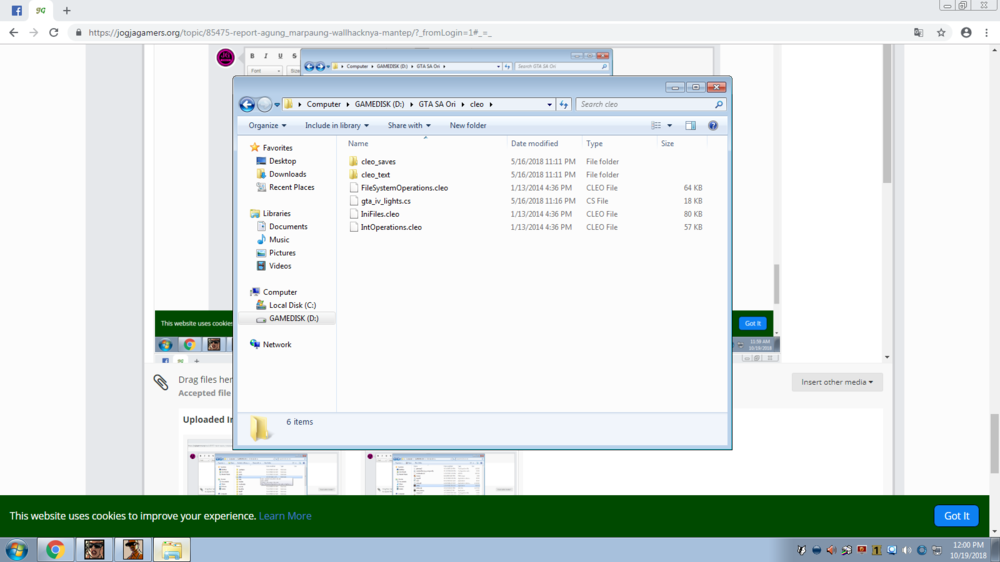1000x562 pixels.
Task: Open Recent Places in navigation pane
Action: (x=291, y=188)
